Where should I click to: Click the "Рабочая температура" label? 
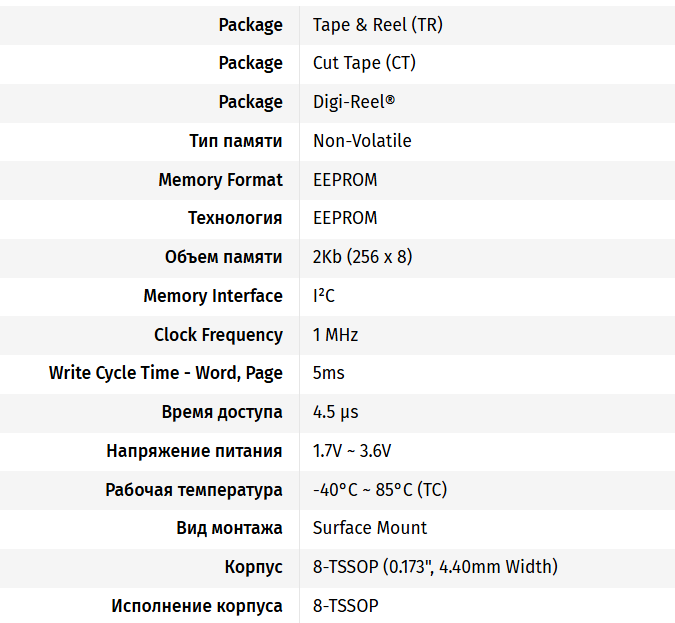[194, 490]
